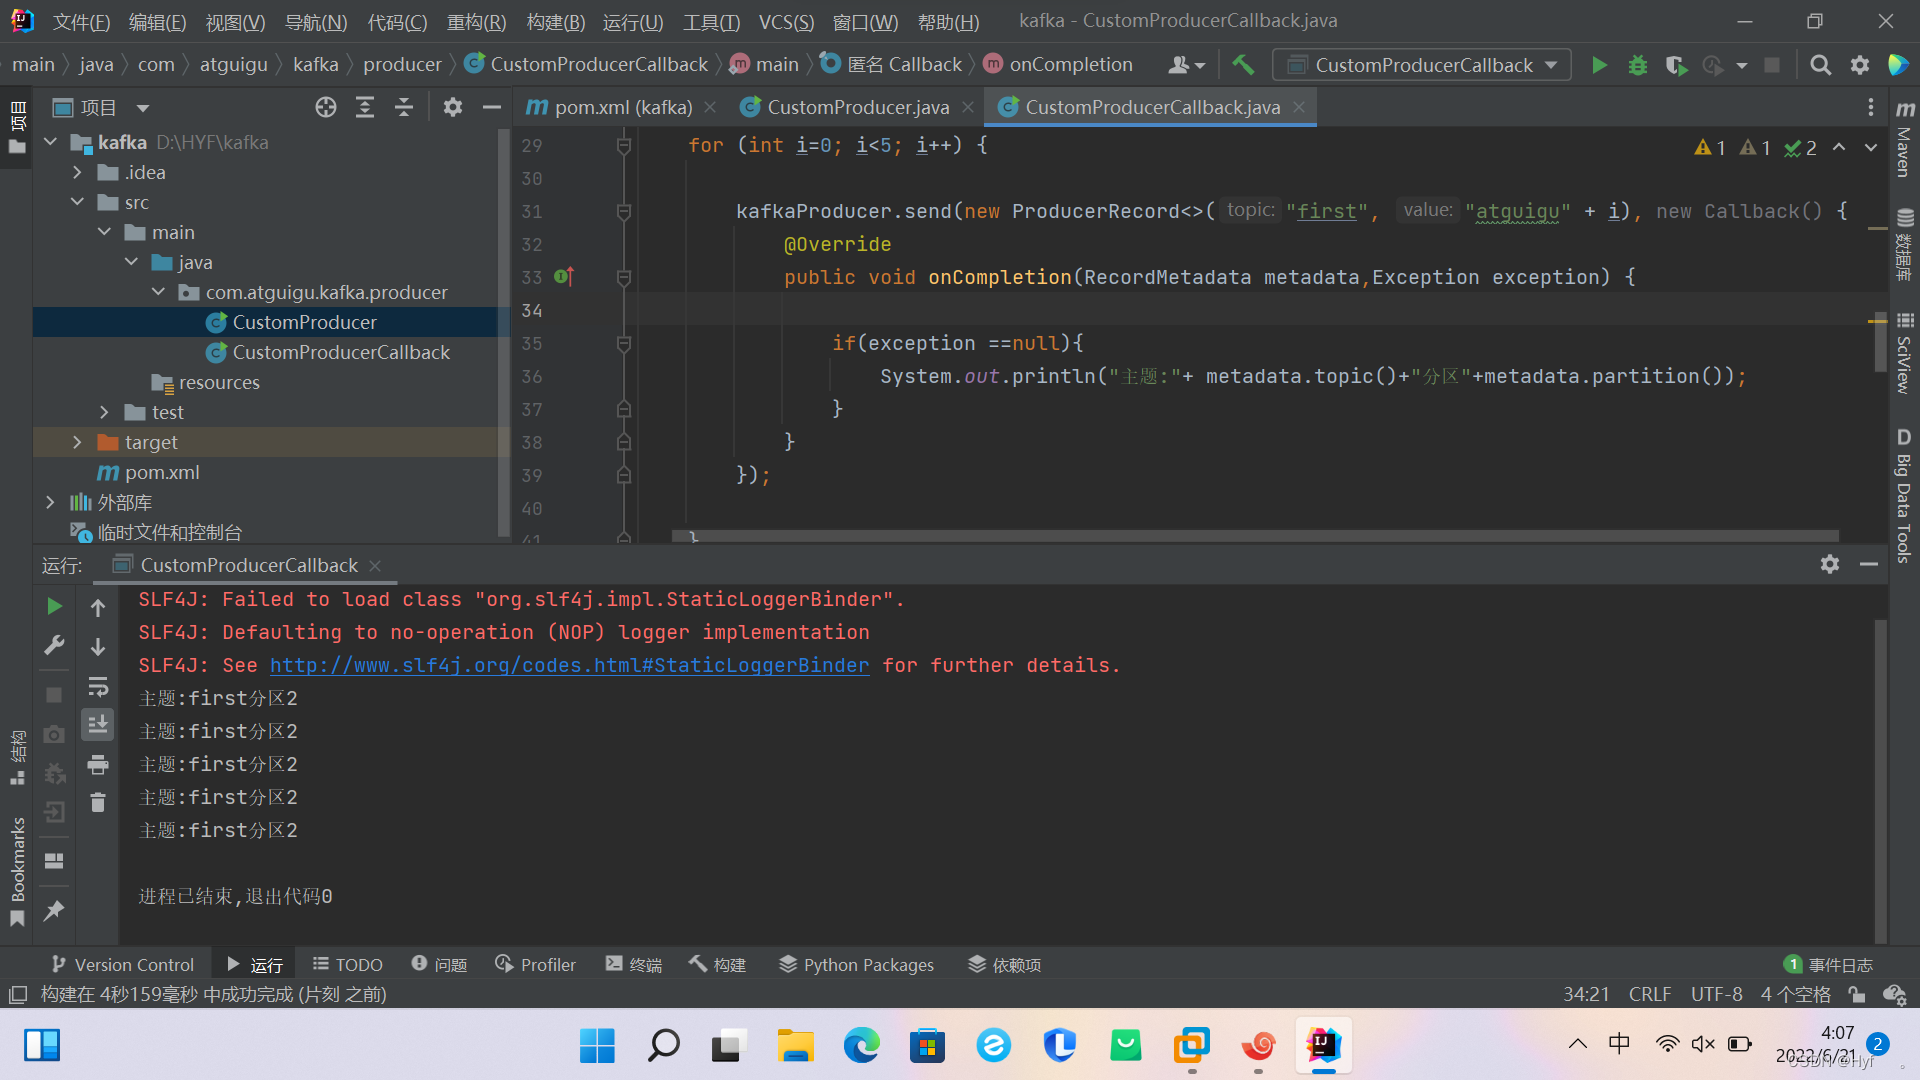The width and height of the screenshot is (1920, 1080).
Task: Open the Profiler tool window
Action: (x=536, y=964)
